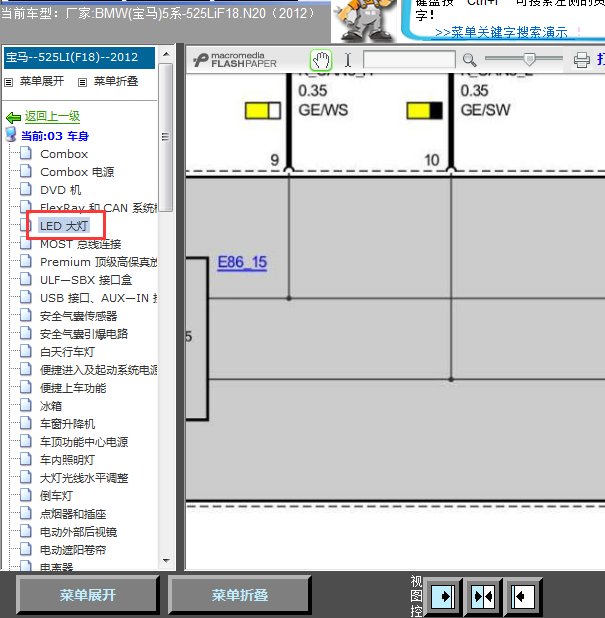Viewport: 605px width, 618px height.
Task: Open the 点烟器和插座 tree item
Action: pos(73,514)
